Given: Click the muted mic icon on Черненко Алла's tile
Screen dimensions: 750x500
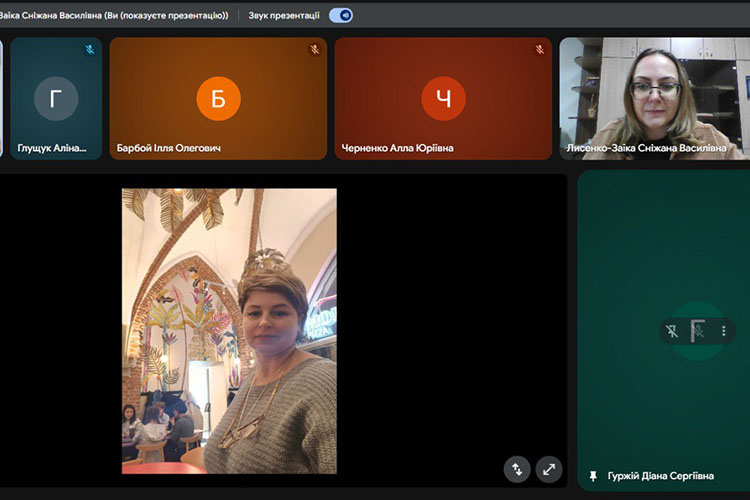Looking at the screenshot, I should pos(539,49).
